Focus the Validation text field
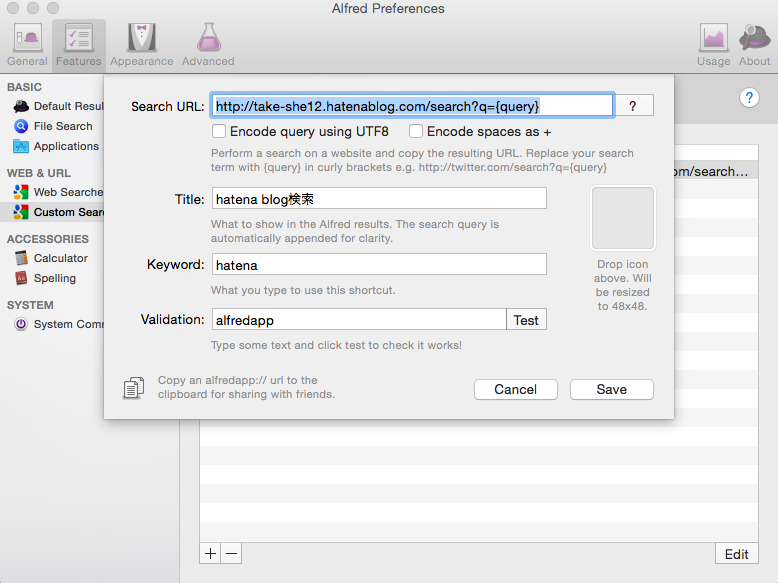This screenshot has height=583, width=778. click(359, 320)
